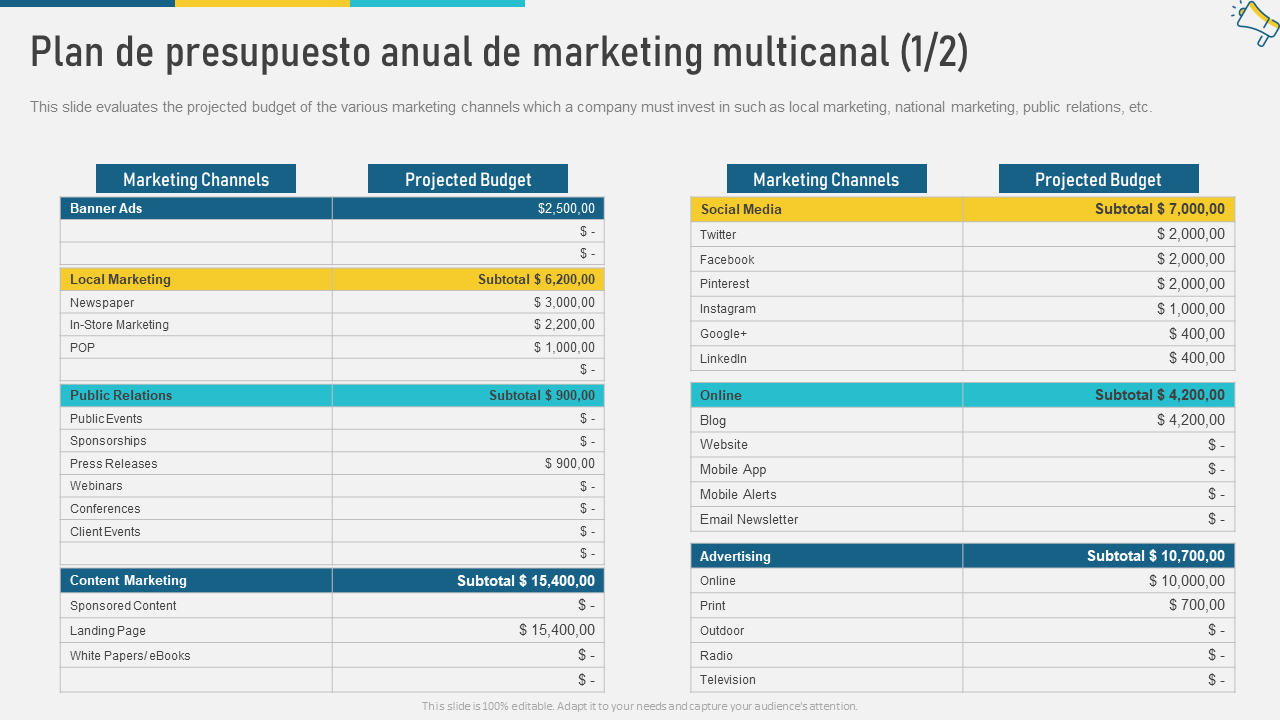Click the "In-Store Marketing" row label

tap(119, 325)
